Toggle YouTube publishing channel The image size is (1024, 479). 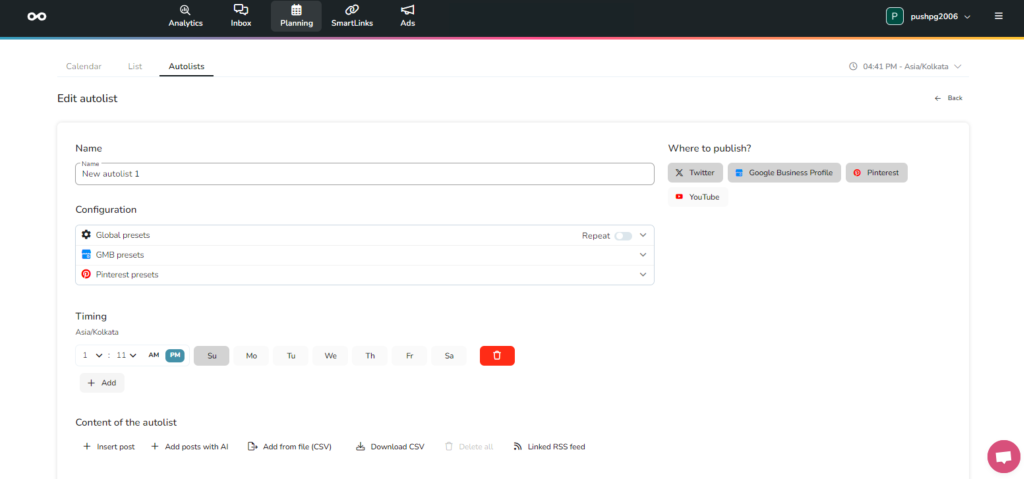click(x=697, y=197)
